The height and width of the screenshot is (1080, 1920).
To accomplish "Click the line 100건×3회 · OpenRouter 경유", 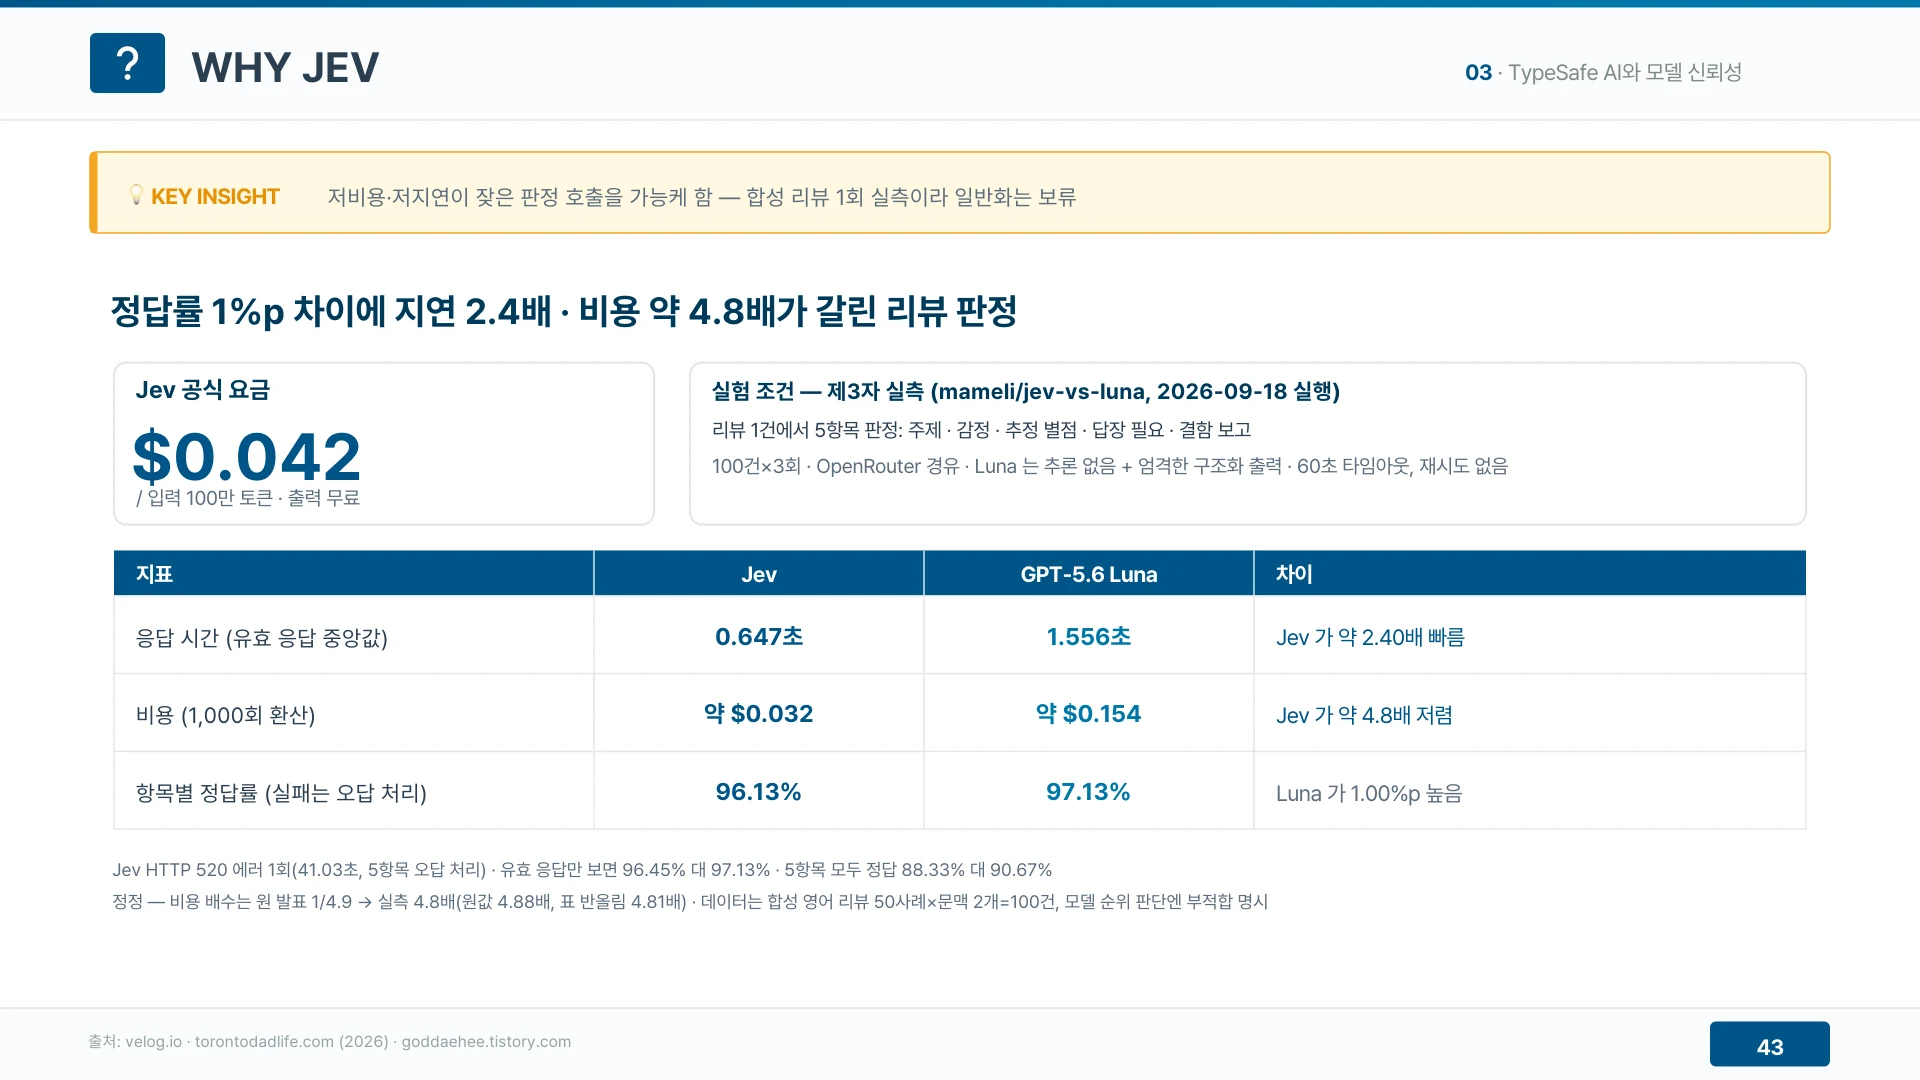I will 1109,466.
